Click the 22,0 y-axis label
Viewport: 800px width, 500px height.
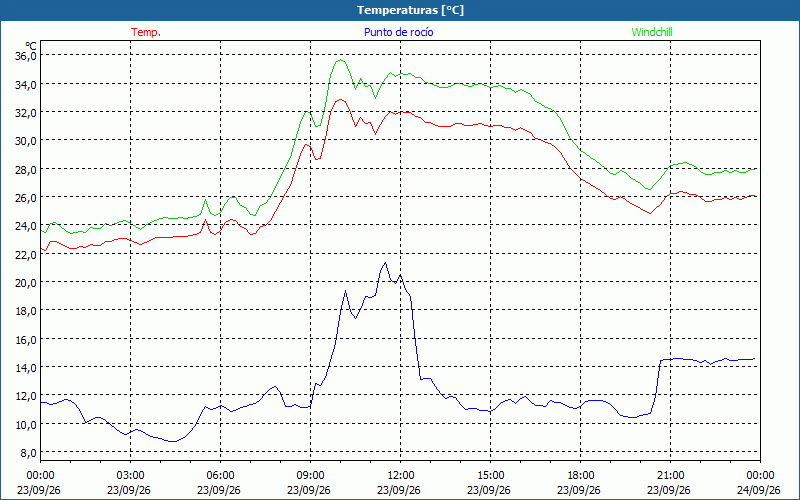point(25,254)
